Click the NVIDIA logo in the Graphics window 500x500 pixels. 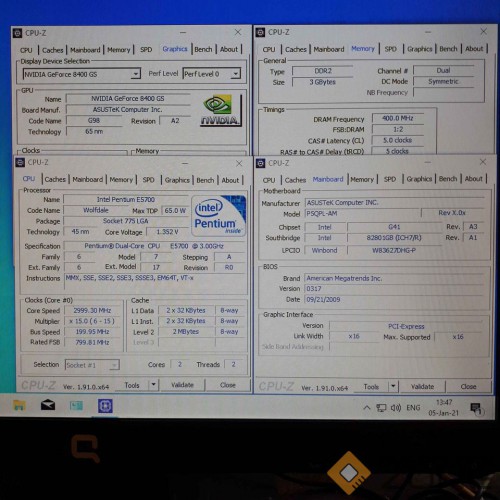[x=220, y=110]
